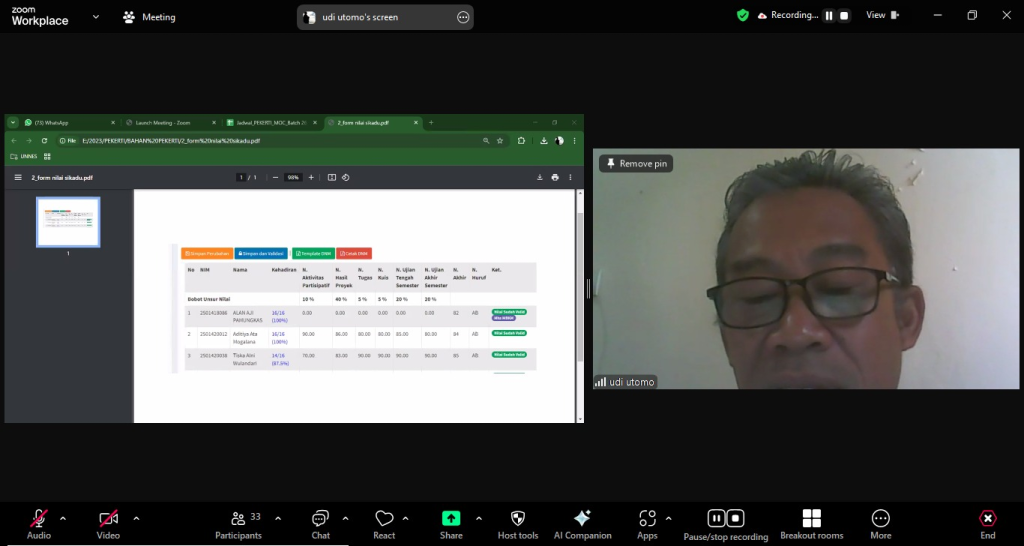Unmute the Audio microphone
Viewport: 1024px width, 546px height.
click(39, 519)
